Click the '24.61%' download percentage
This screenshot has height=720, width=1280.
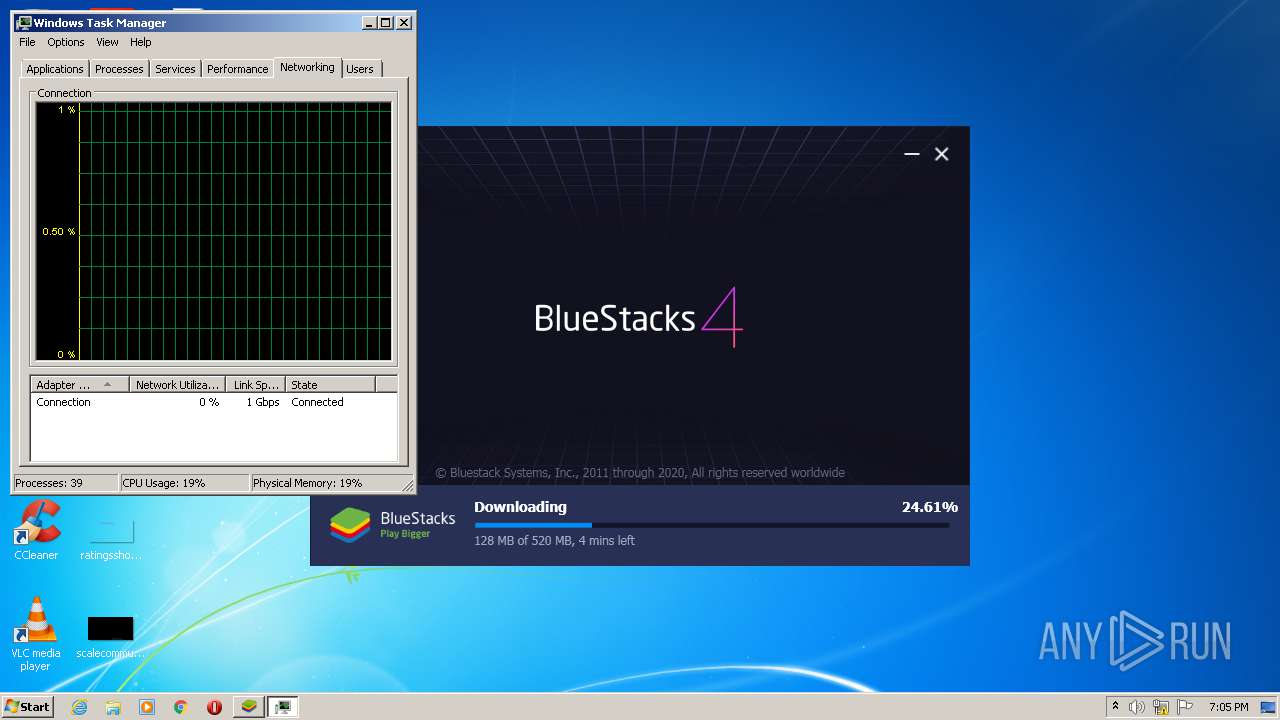point(930,507)
